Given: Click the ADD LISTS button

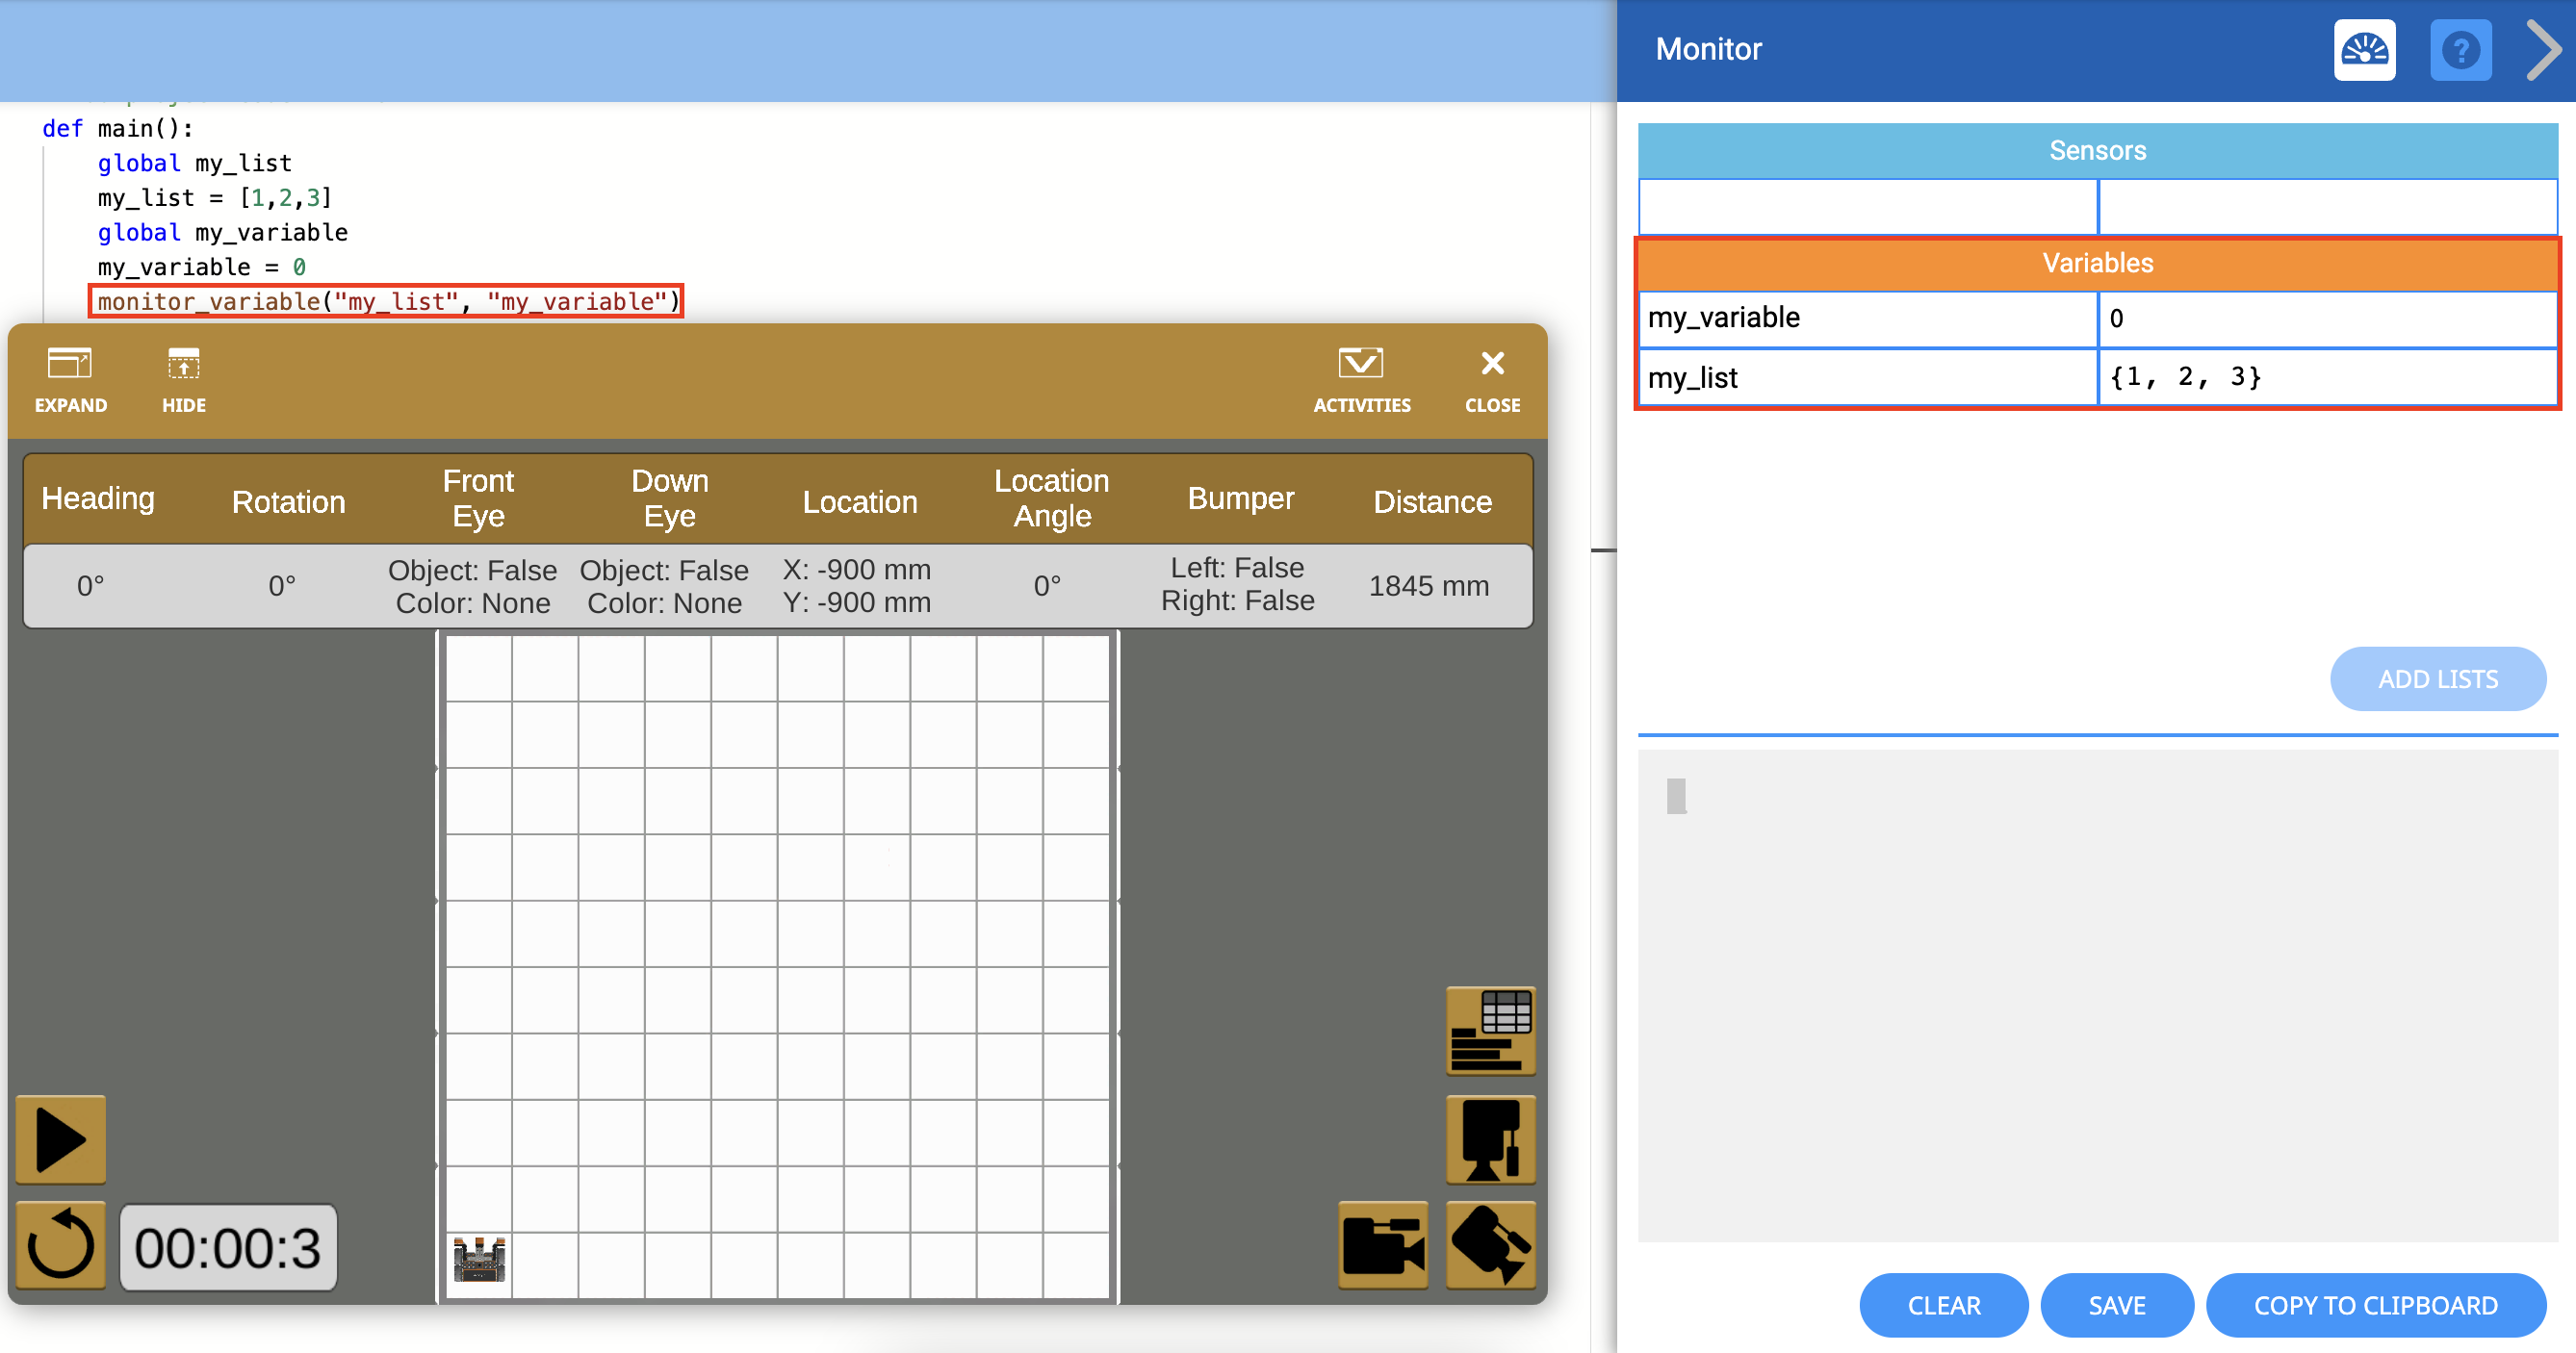Looking at the screenshot, I should point(2439,678).
